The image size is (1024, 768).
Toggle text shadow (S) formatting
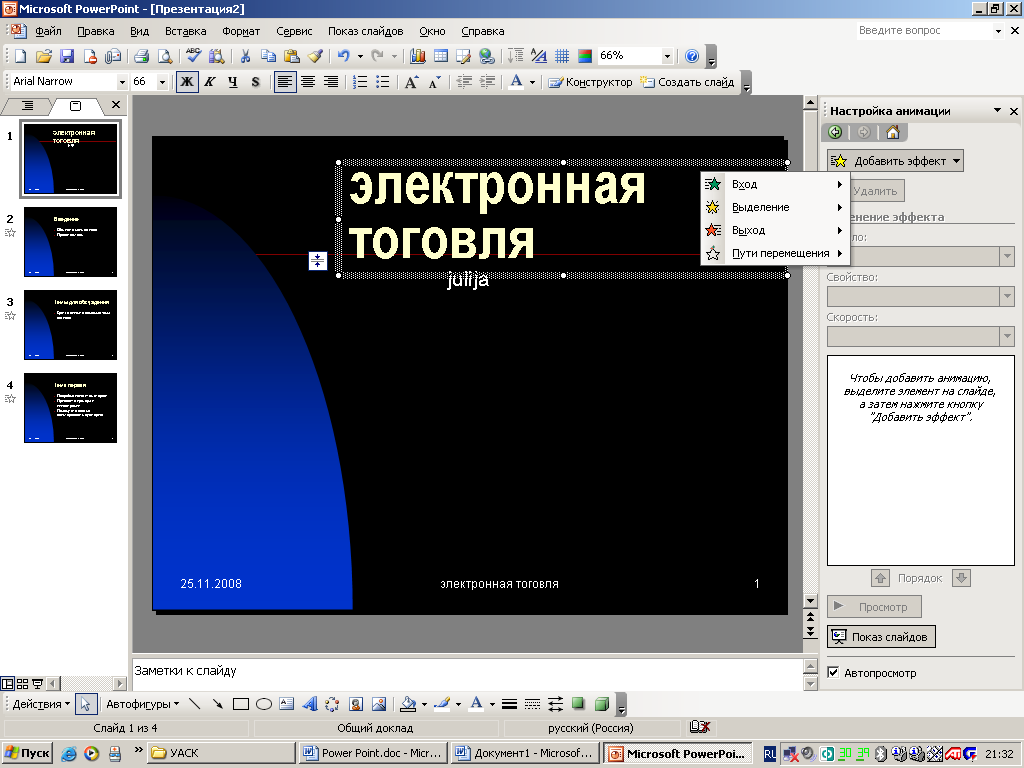[x=255, y=82]
